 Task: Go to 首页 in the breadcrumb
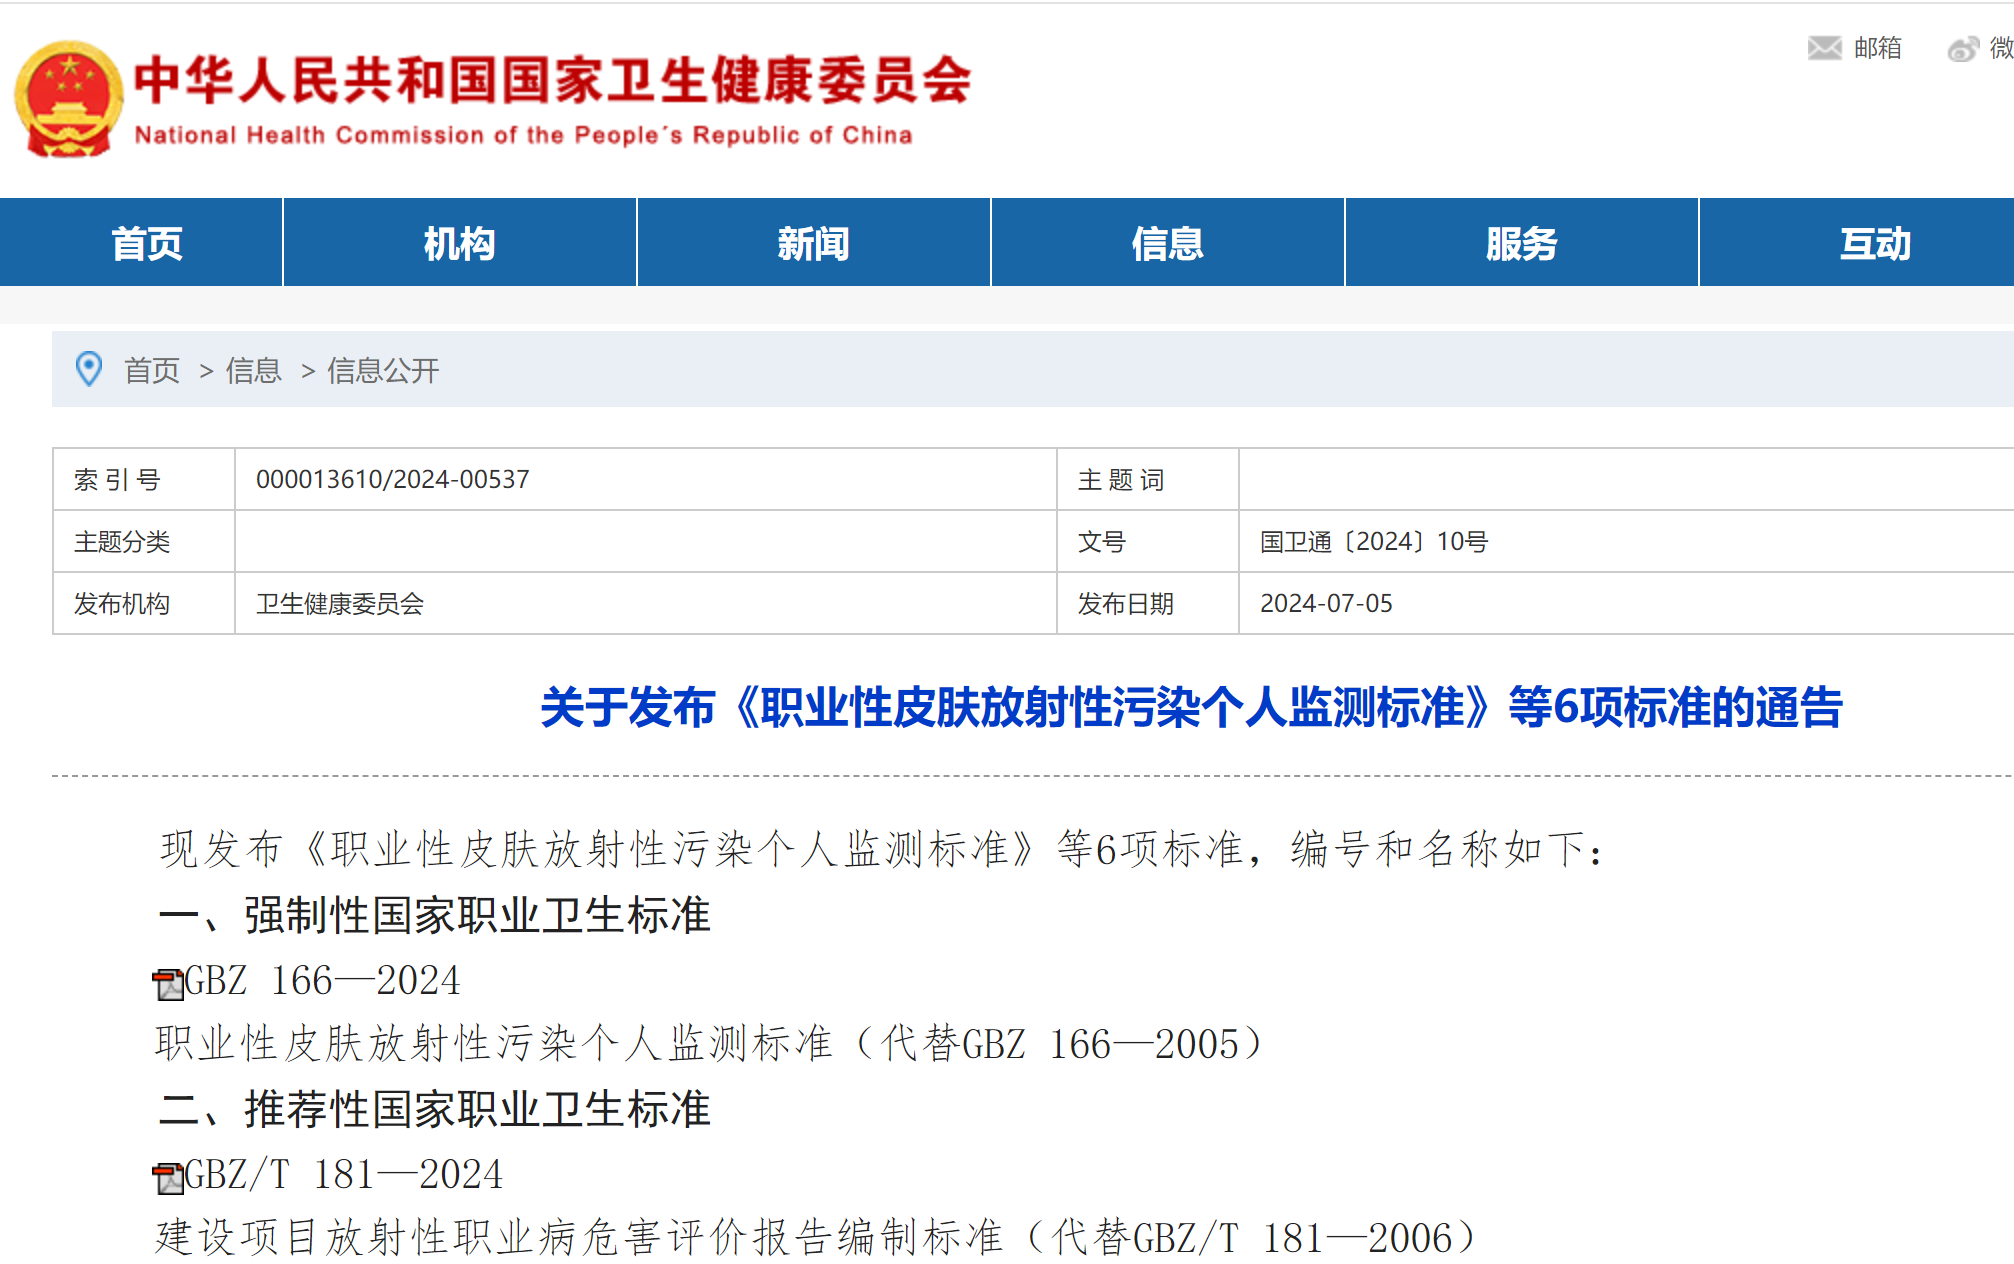[x=152, y=371]
